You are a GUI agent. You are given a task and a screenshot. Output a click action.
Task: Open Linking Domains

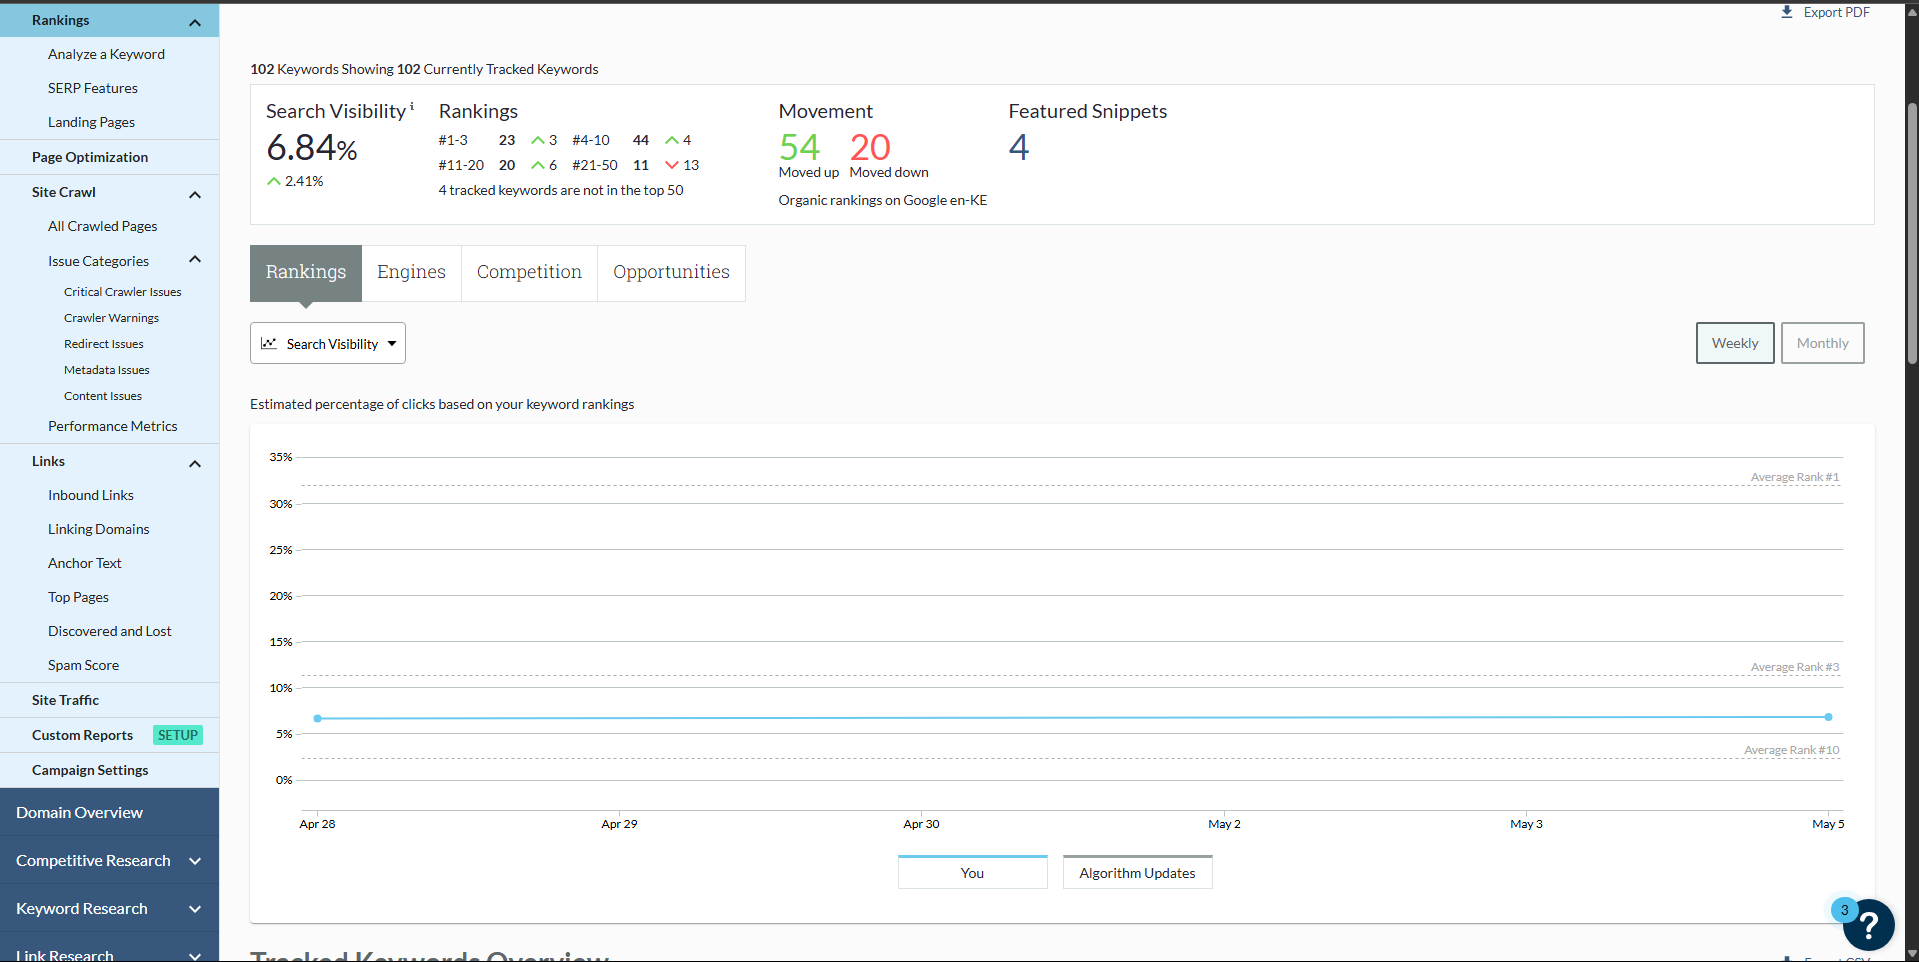pos(98,529)
